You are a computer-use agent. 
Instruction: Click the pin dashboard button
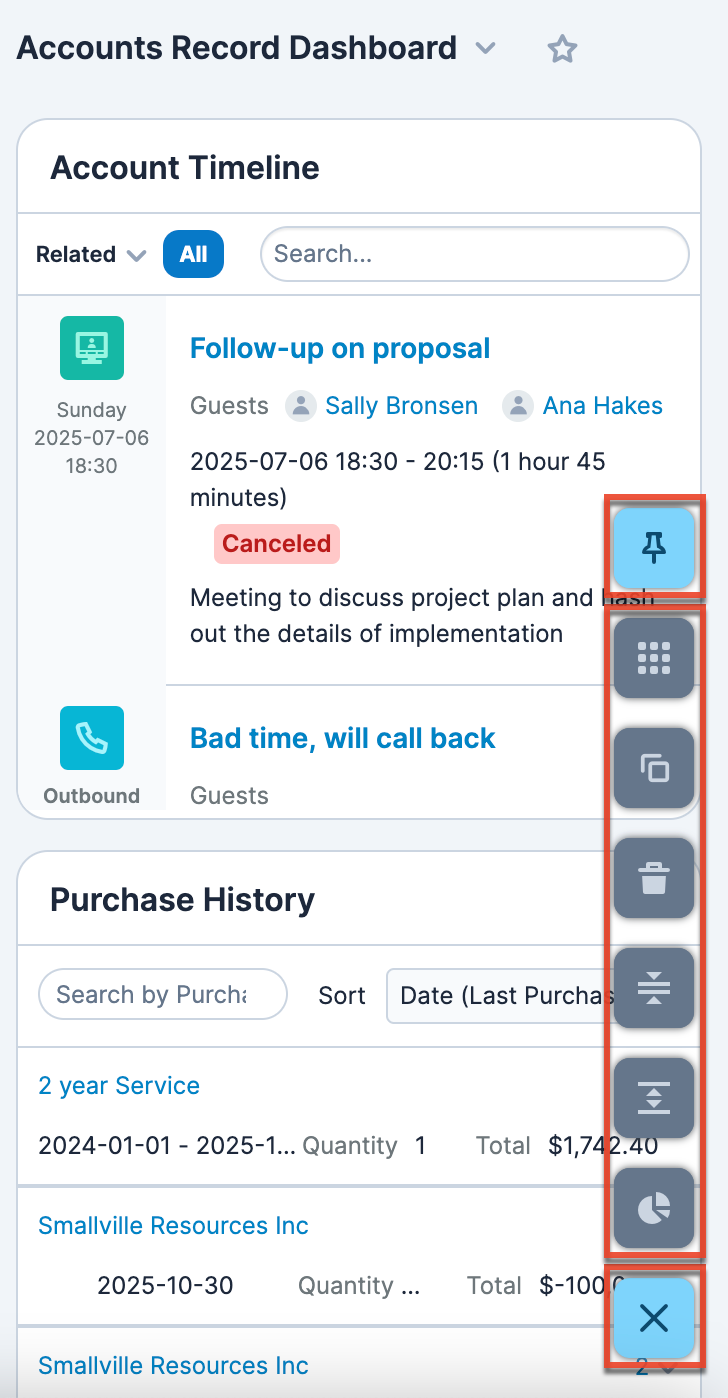pyautogui.click(x=653, y=547)
